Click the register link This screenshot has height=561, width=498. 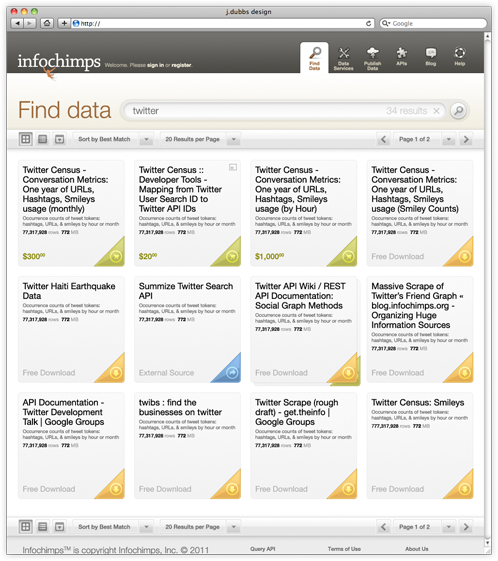[x=181, y=65]
